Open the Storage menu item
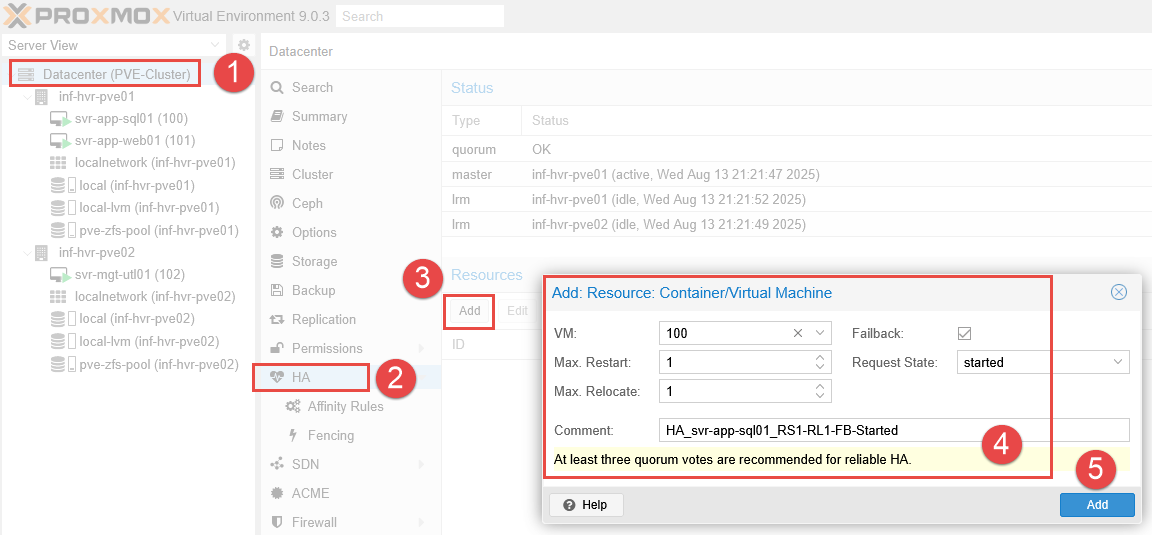The width and height of the screenshot is (1152, 535). pos(314,261)
